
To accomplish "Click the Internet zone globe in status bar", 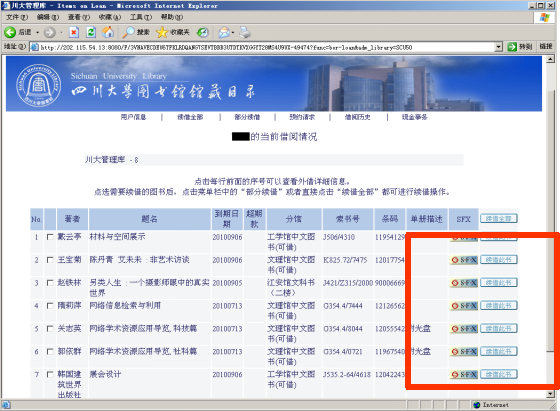I will pos(476,405).
